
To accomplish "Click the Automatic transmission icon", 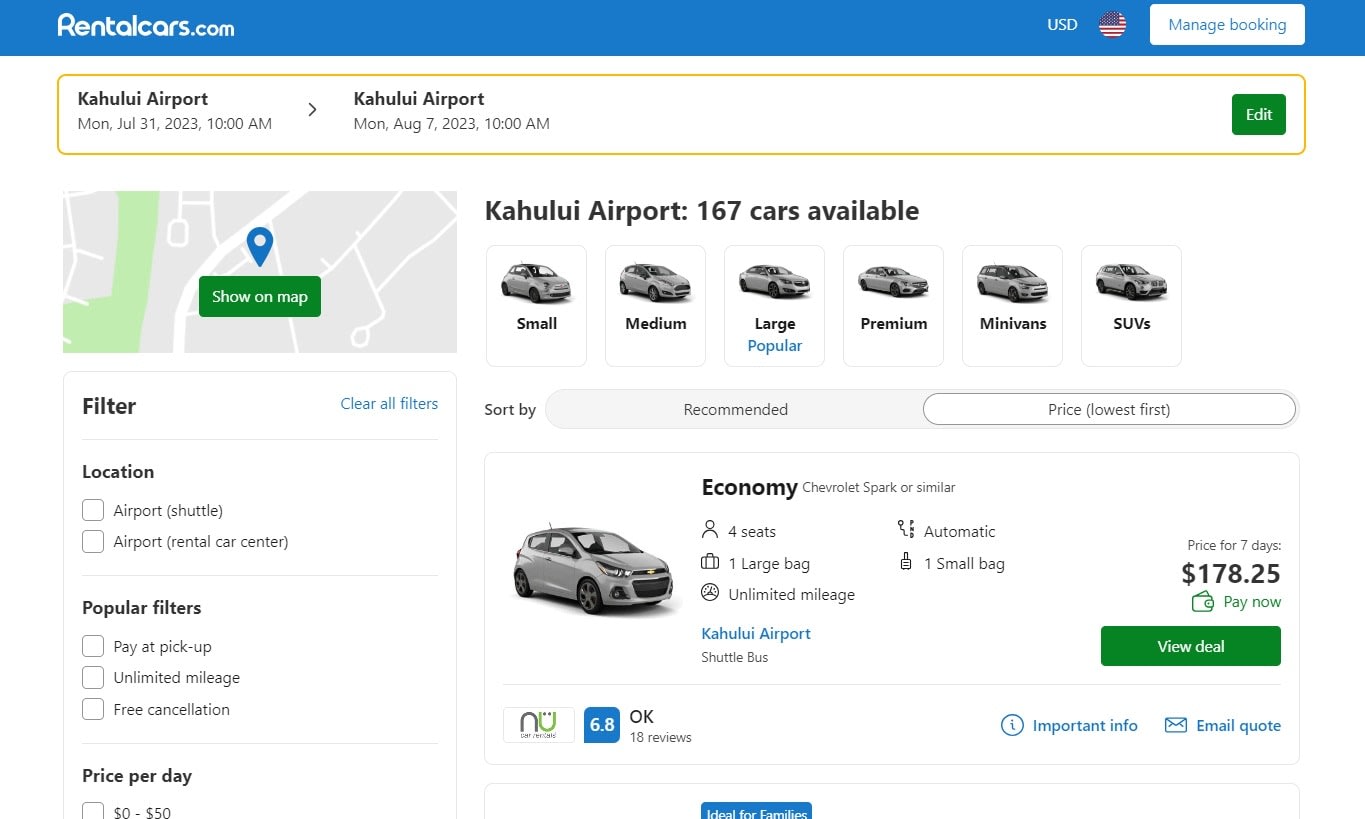I will 906,529.
